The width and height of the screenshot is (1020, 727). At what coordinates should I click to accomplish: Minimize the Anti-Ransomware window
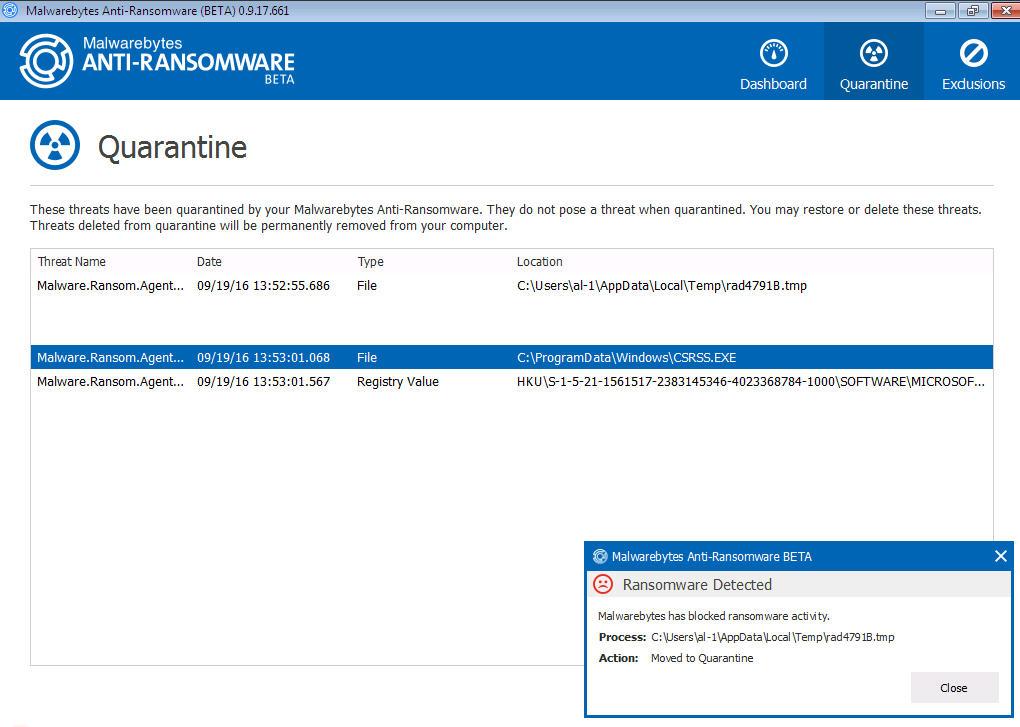pos(940,10)
